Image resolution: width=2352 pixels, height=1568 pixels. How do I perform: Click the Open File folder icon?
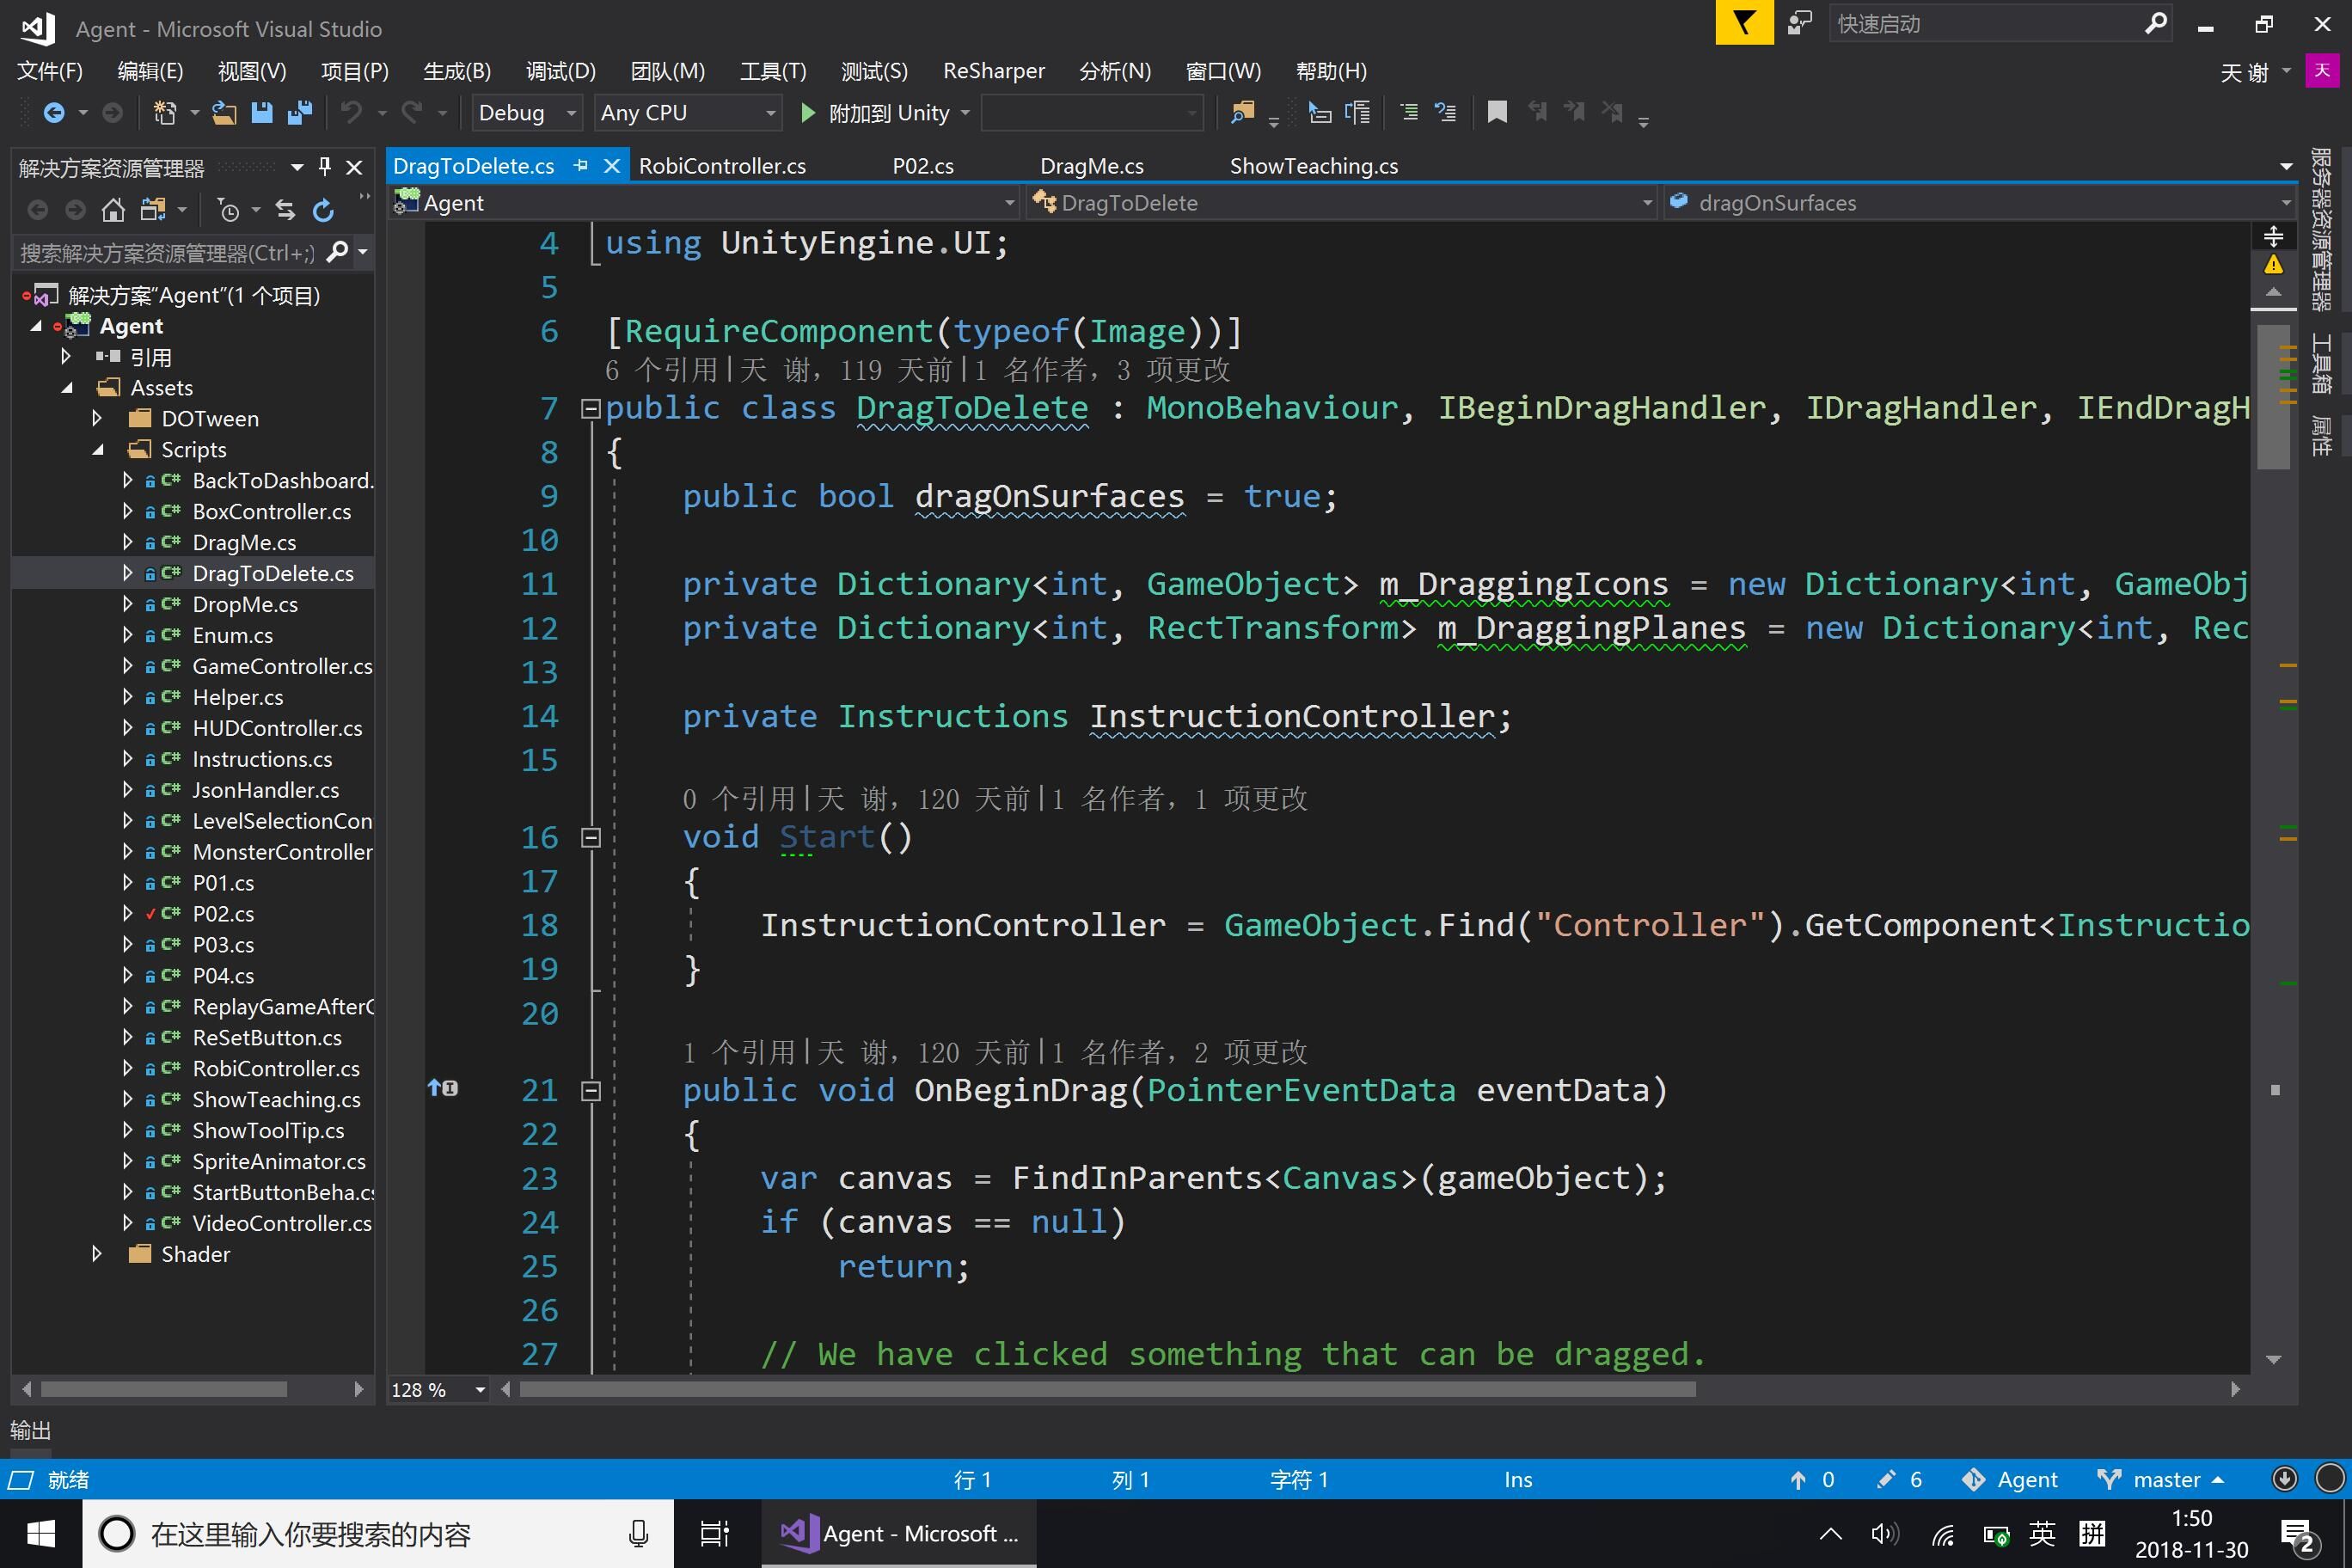tap(224, 113)
